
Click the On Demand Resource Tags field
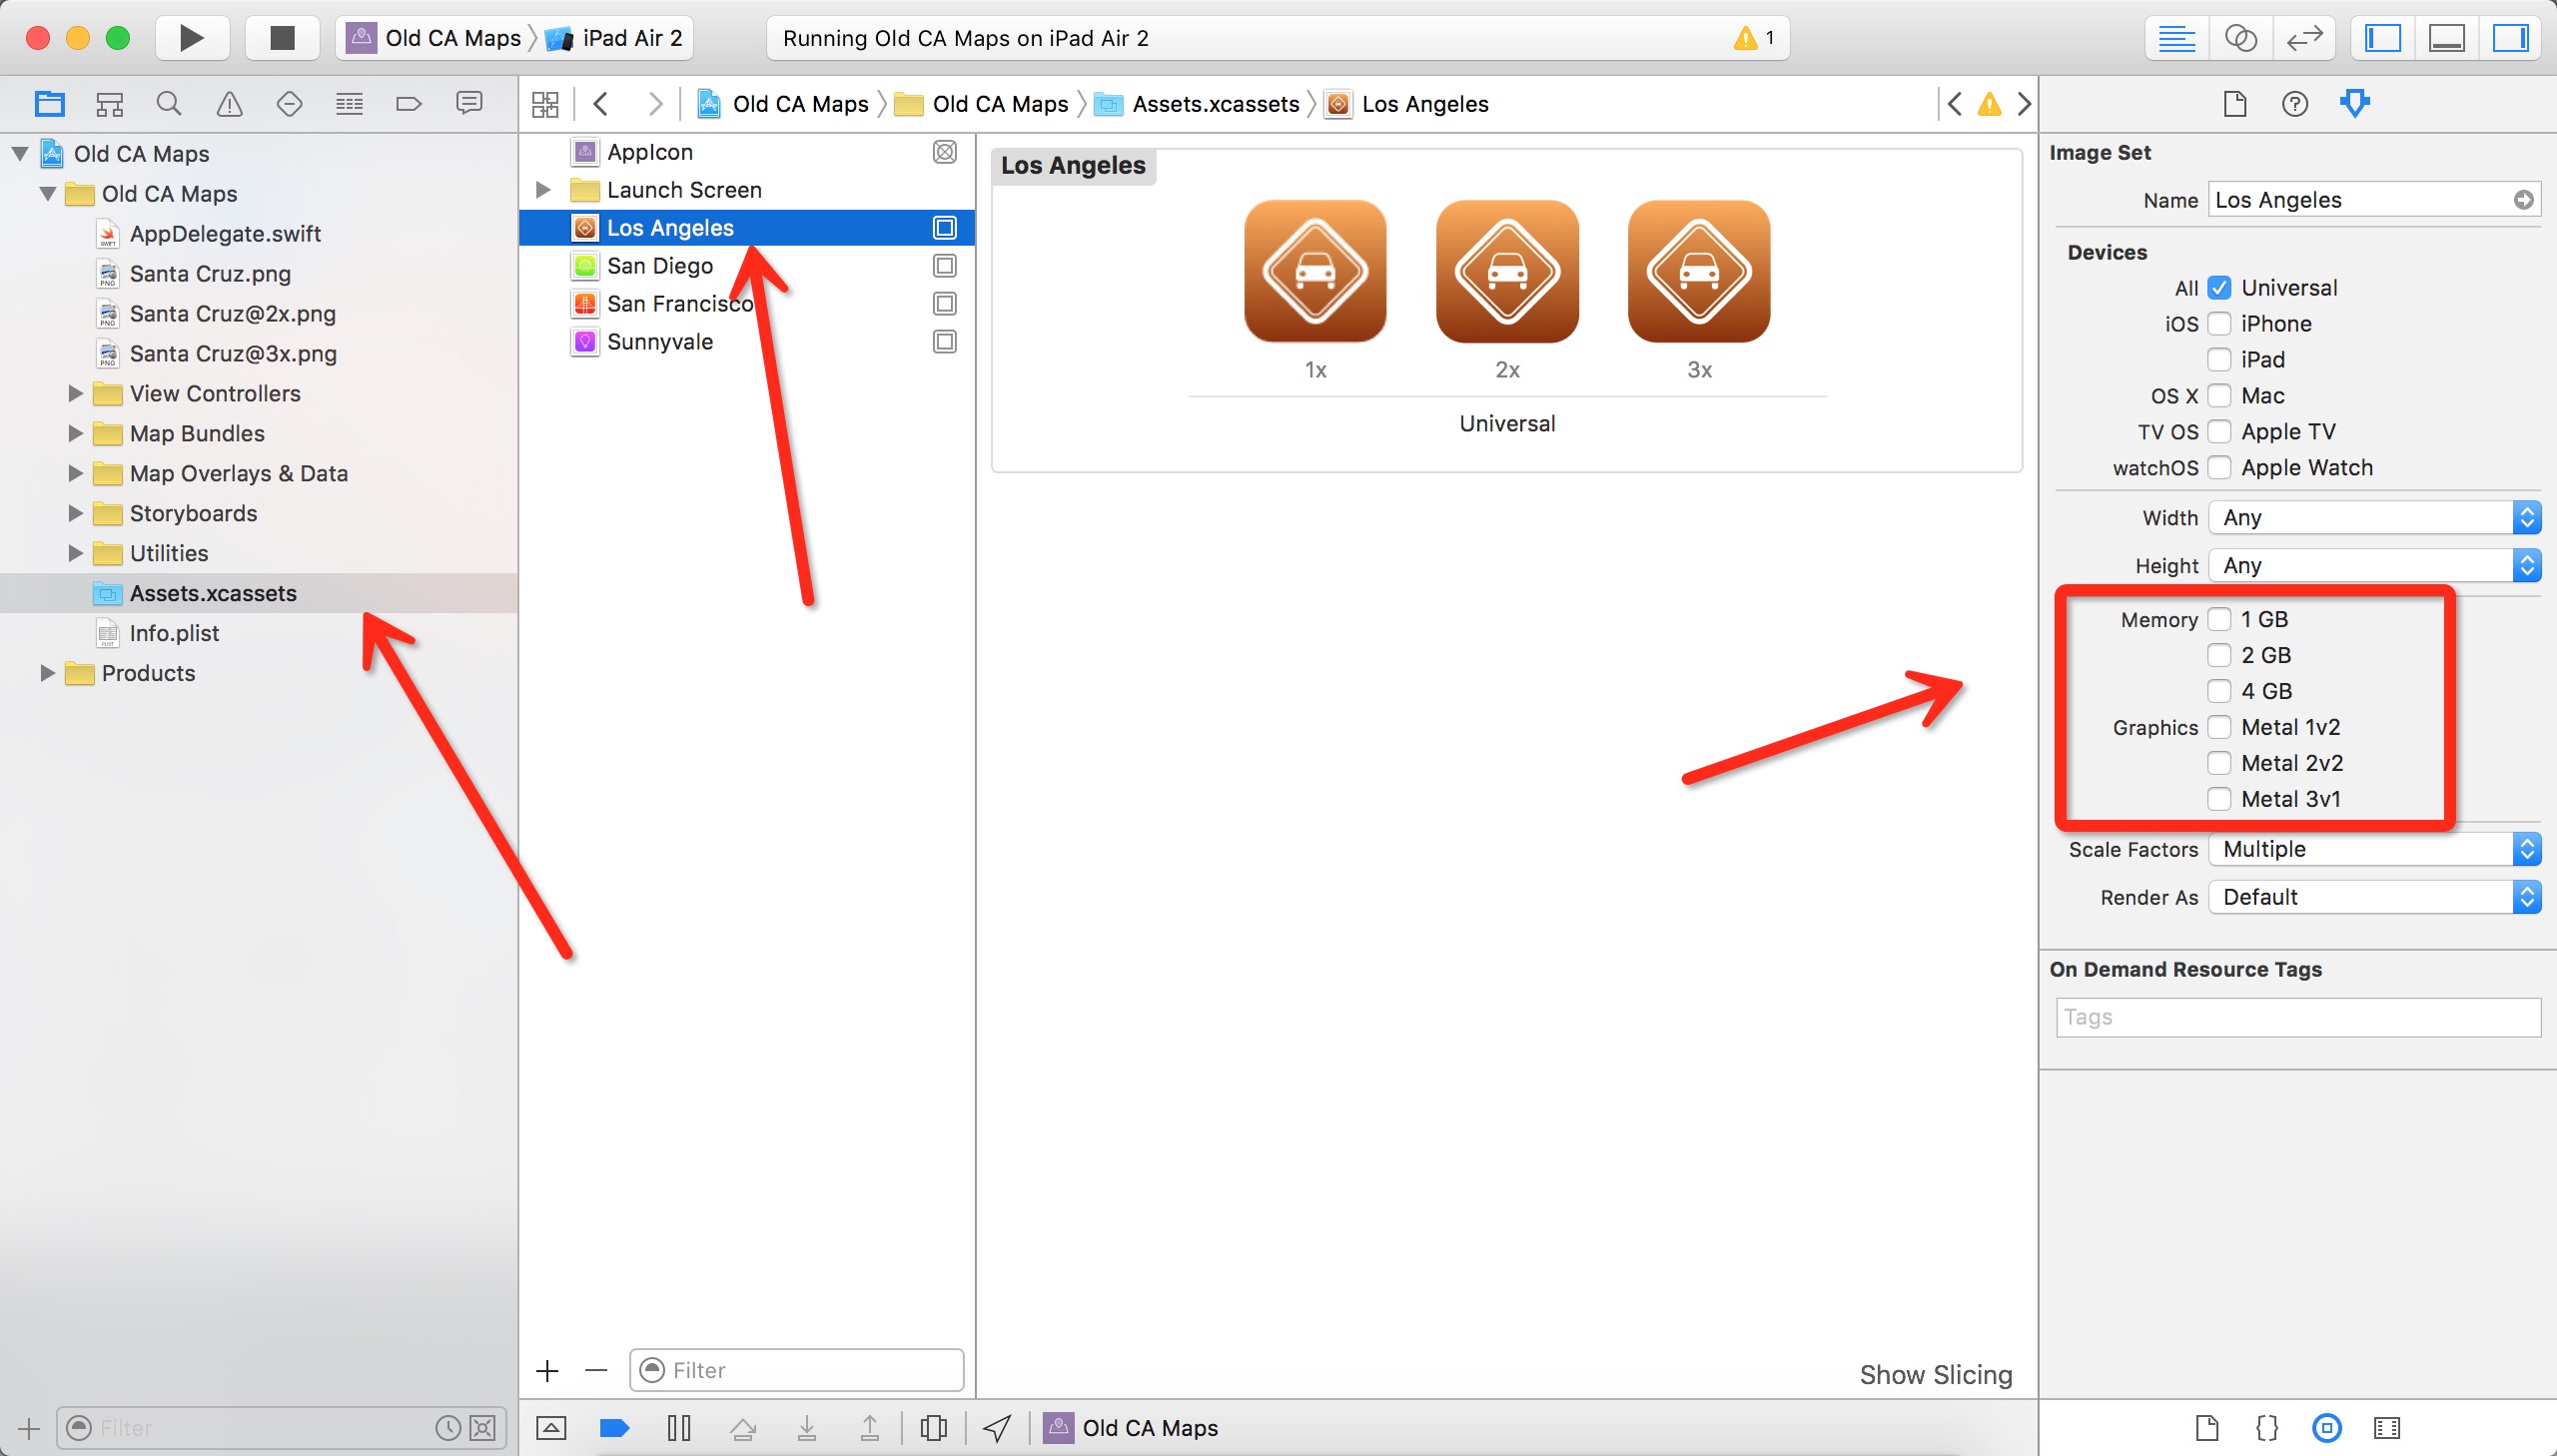[2297, 1017]
